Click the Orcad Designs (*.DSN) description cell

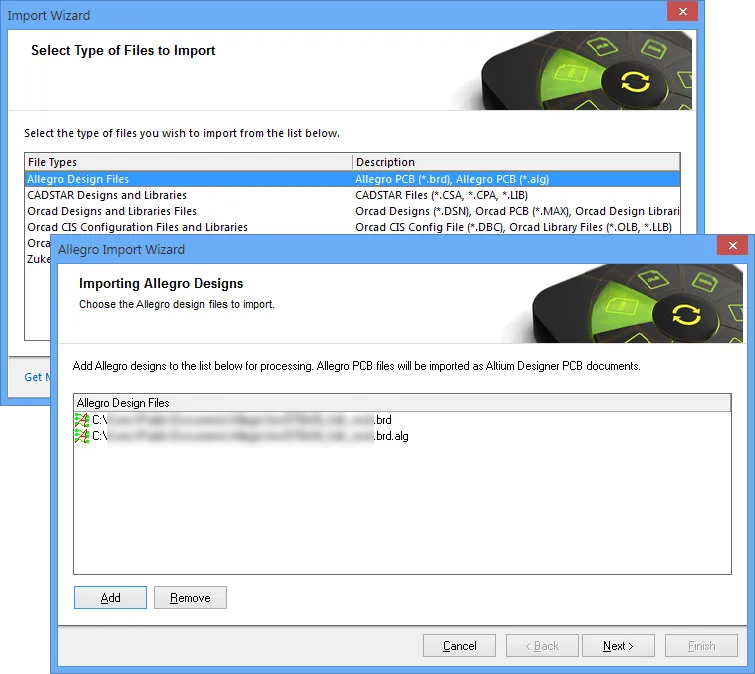click(x=517, y=211)
